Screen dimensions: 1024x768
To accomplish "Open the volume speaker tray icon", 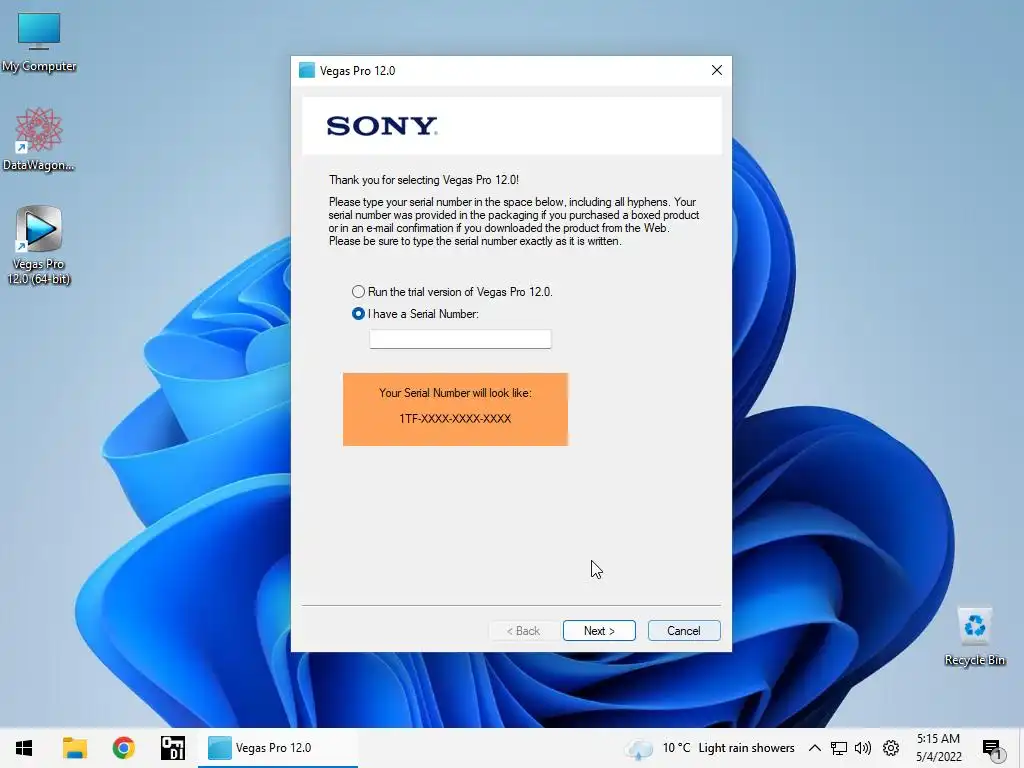I will (863, 748).
